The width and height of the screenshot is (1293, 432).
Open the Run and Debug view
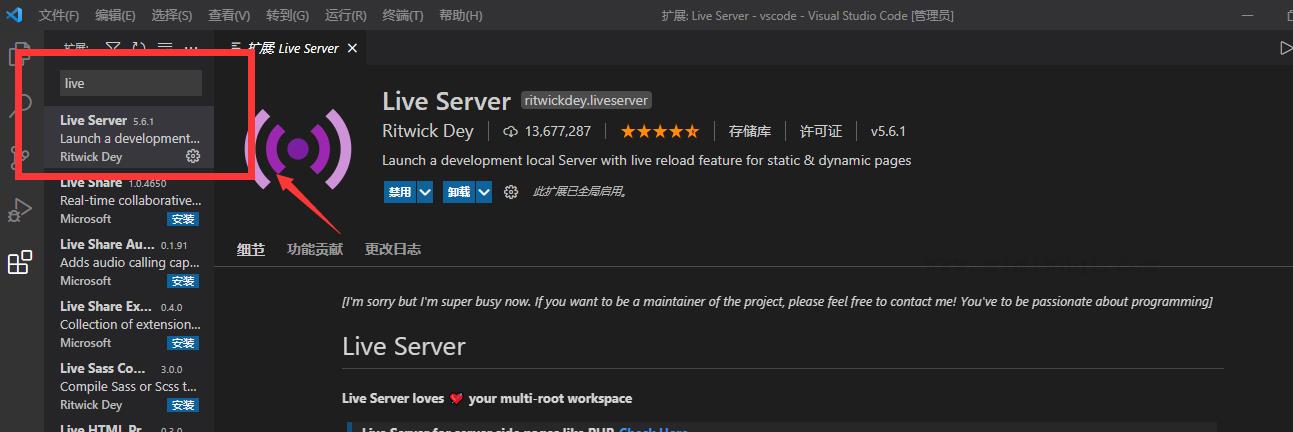pos(20,210)
